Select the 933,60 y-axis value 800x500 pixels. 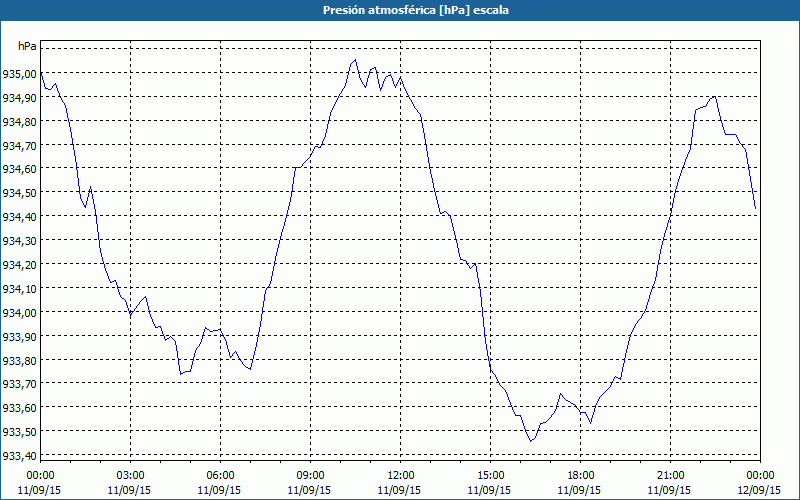coord(19,408)
